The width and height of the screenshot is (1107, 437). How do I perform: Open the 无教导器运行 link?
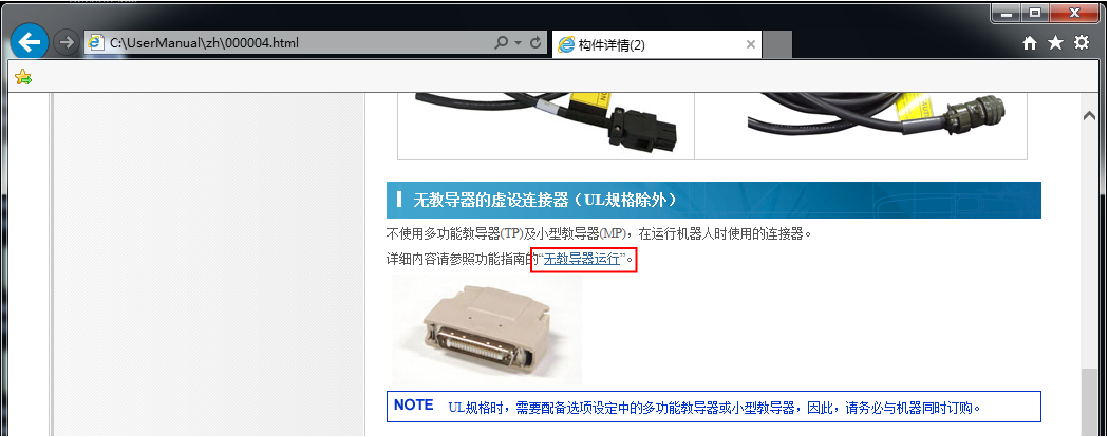click(x=582, y=258)
